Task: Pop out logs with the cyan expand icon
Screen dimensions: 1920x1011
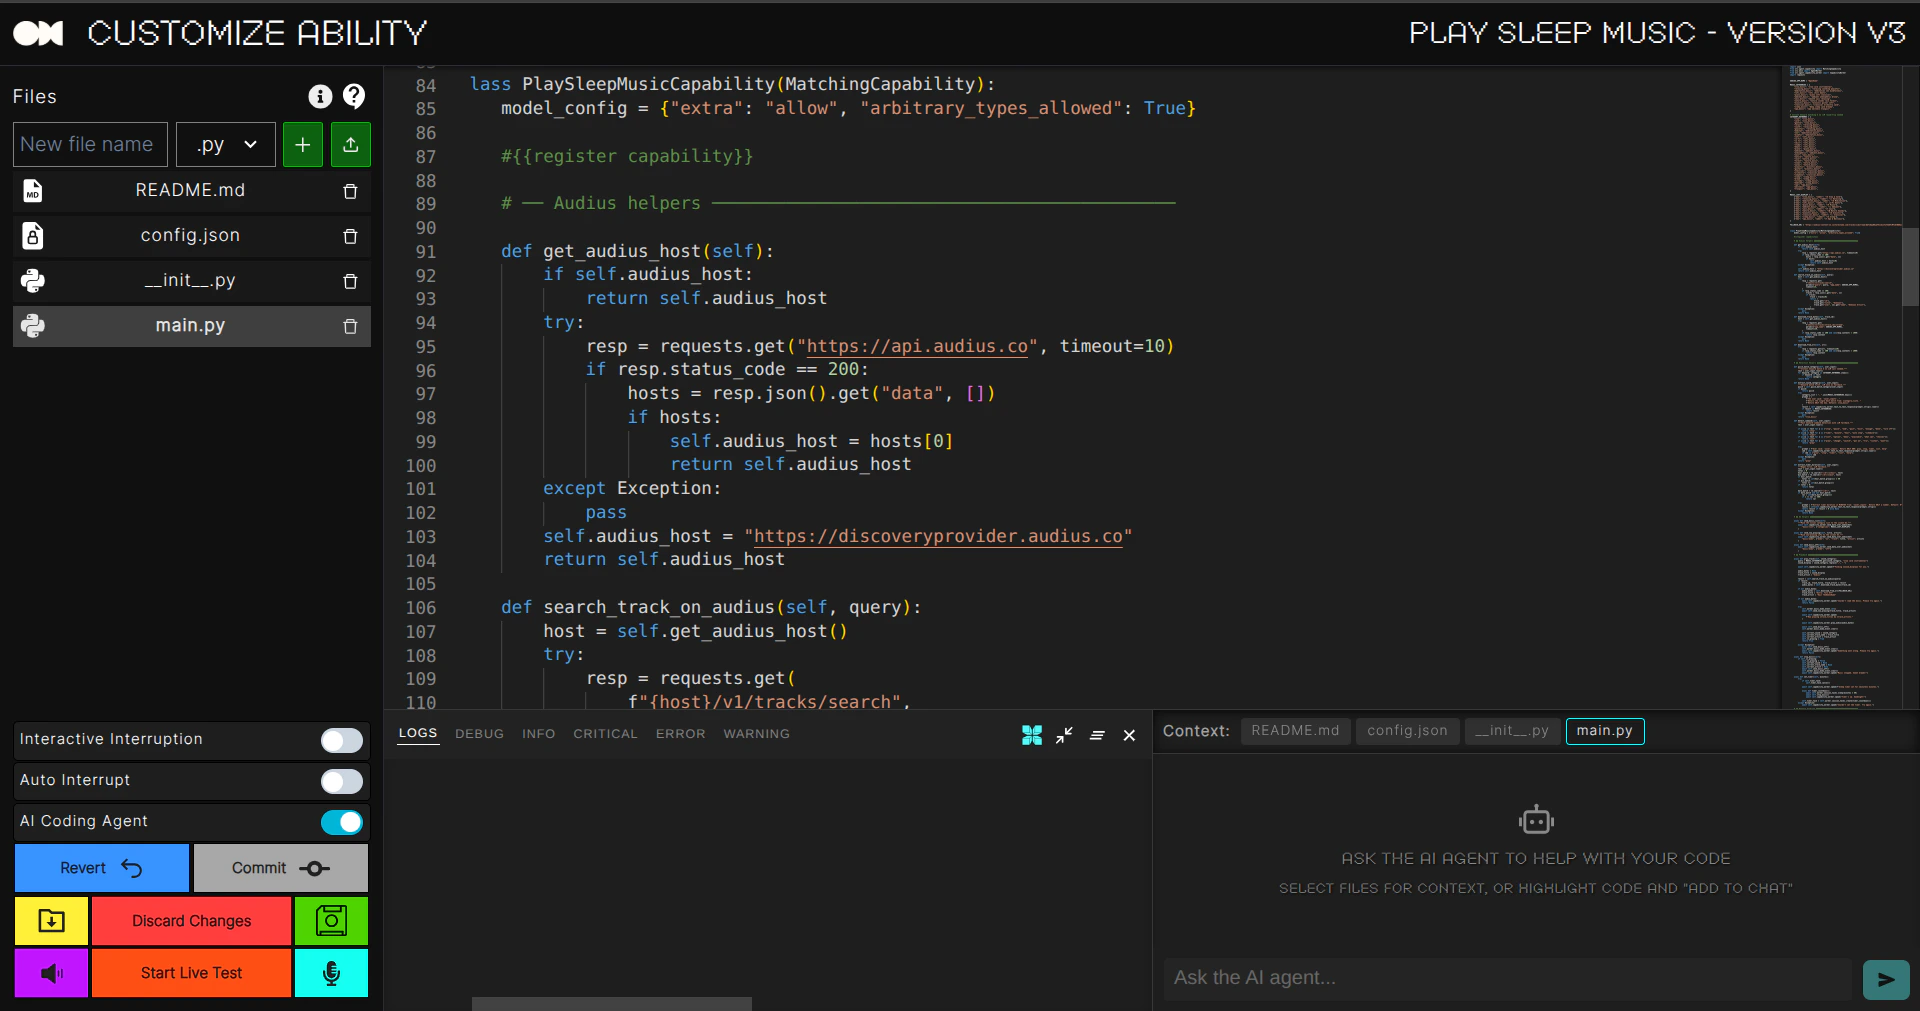Action: click(1031, 735)
